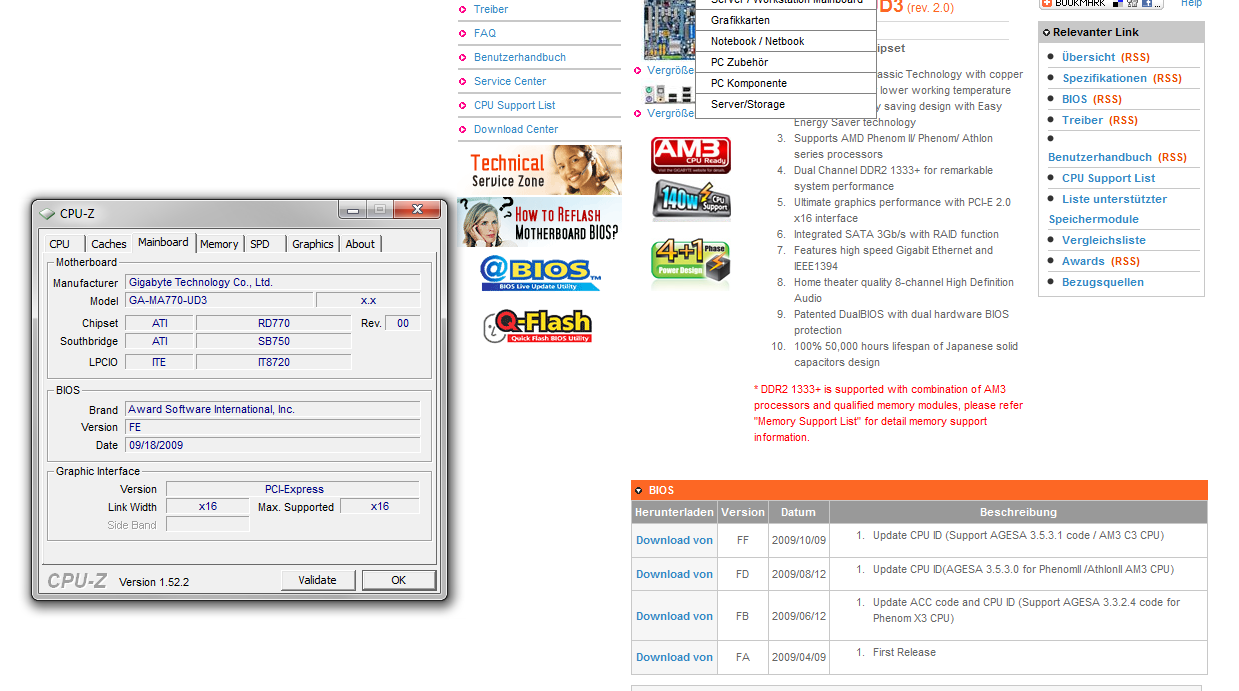Click Download von for BIOS version FF
This screenshot has width=1239, height=691.
click(x=675, y=540)
